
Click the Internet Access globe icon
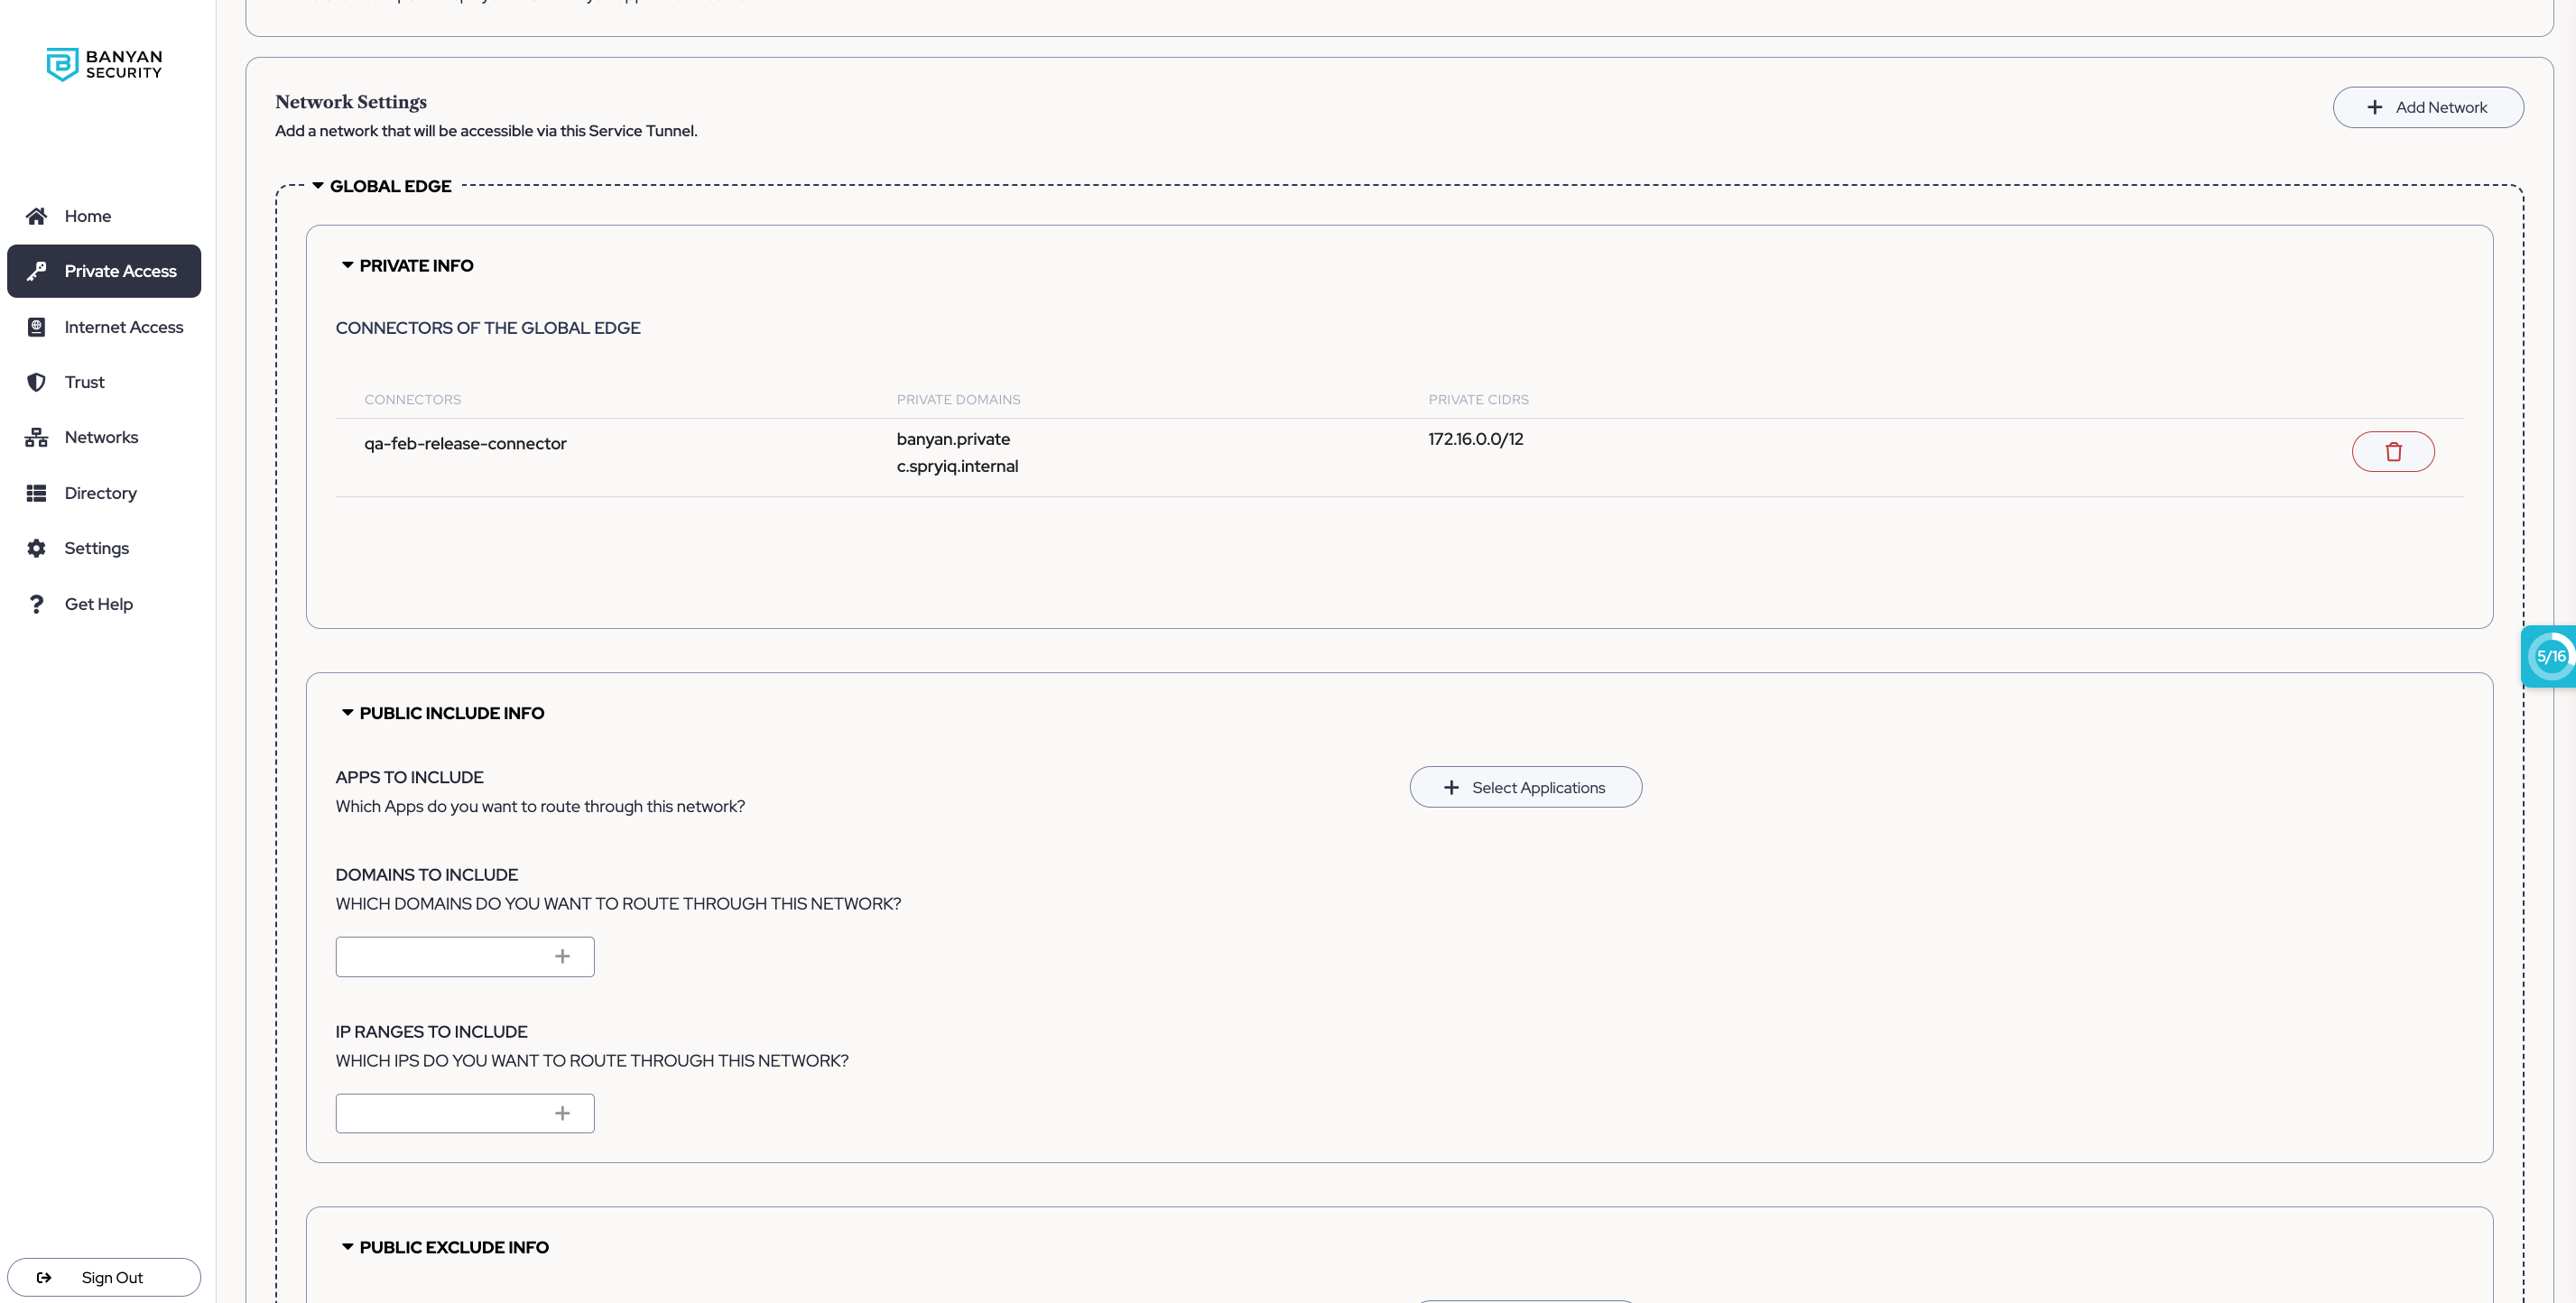(36, 327)
